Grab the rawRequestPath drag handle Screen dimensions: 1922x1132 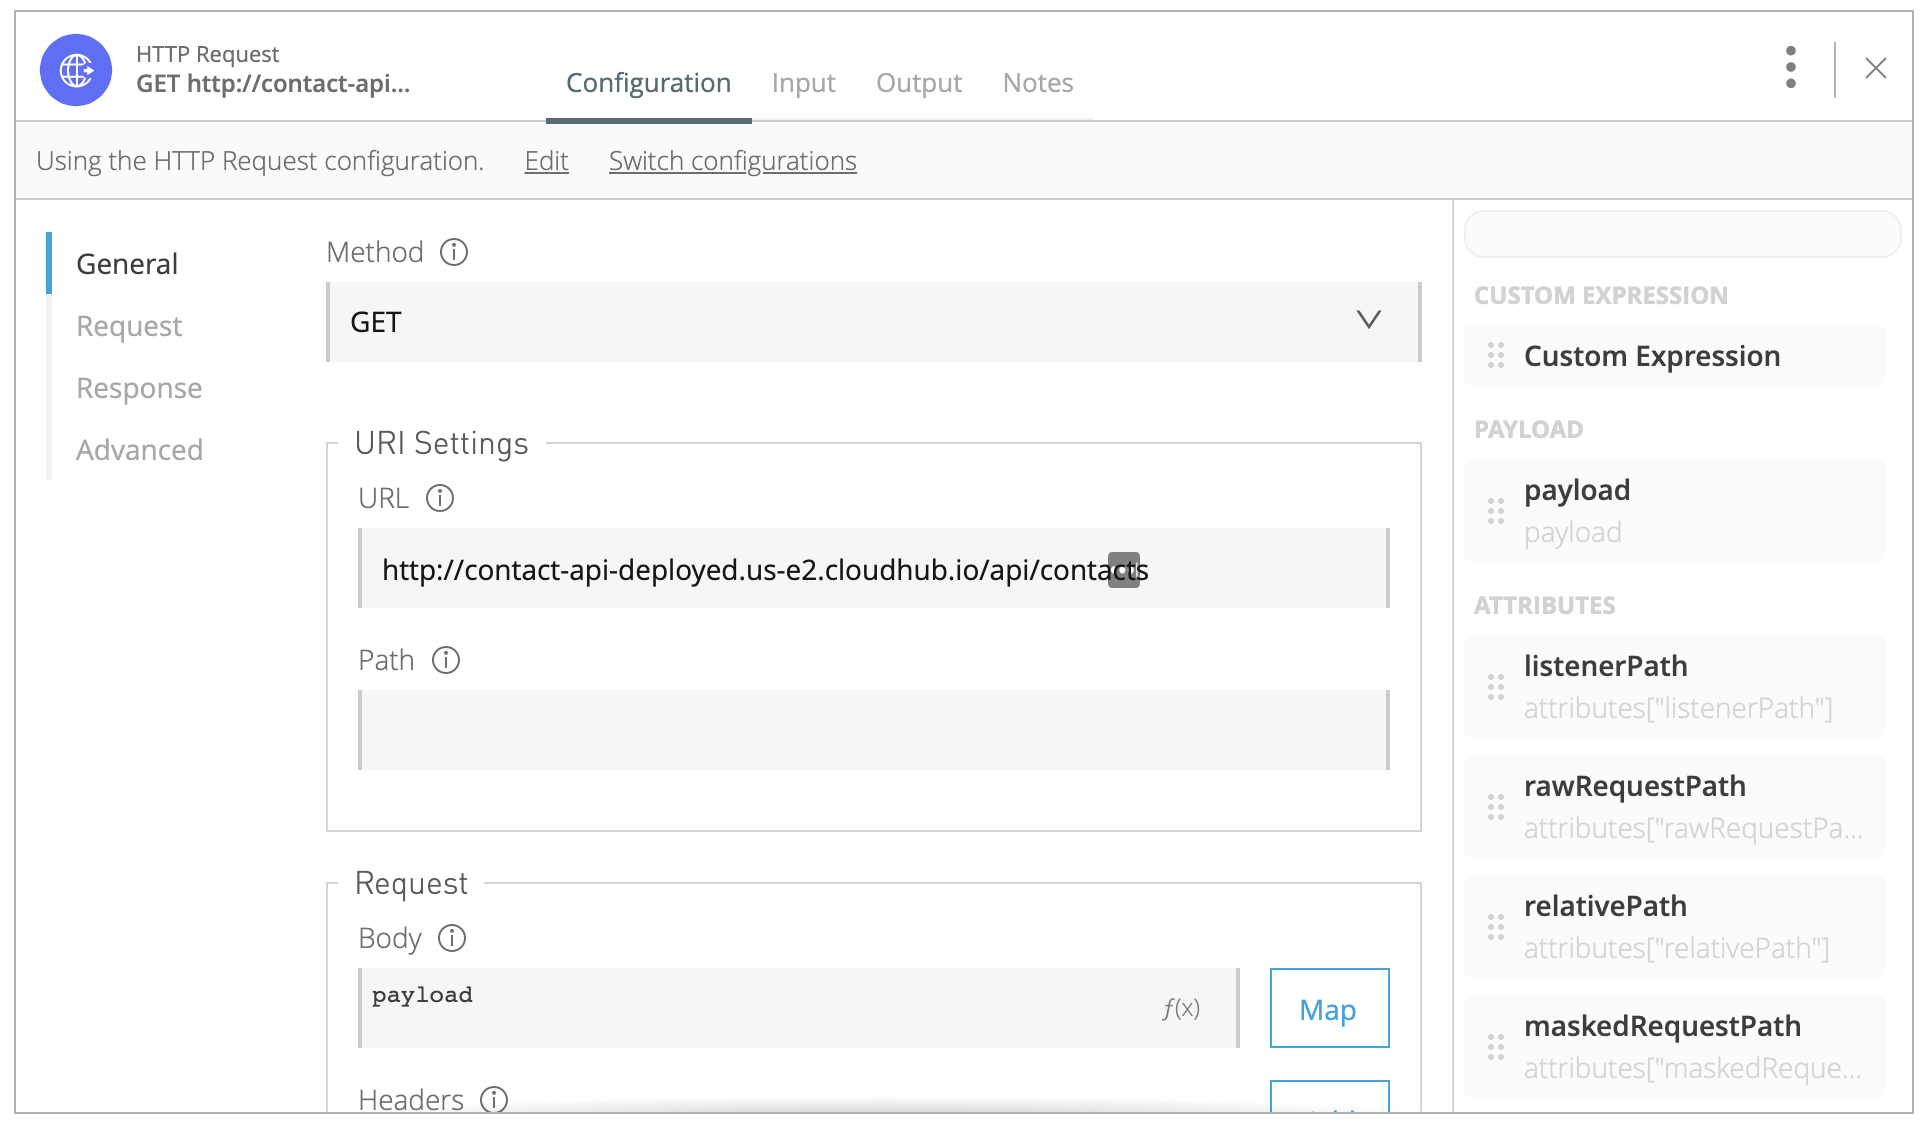pos(1496,807)
